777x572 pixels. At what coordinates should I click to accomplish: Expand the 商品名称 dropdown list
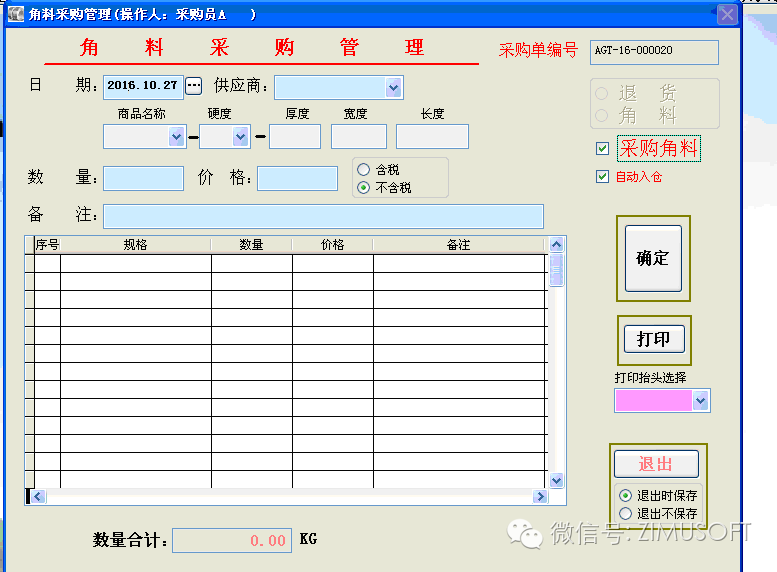177,136
